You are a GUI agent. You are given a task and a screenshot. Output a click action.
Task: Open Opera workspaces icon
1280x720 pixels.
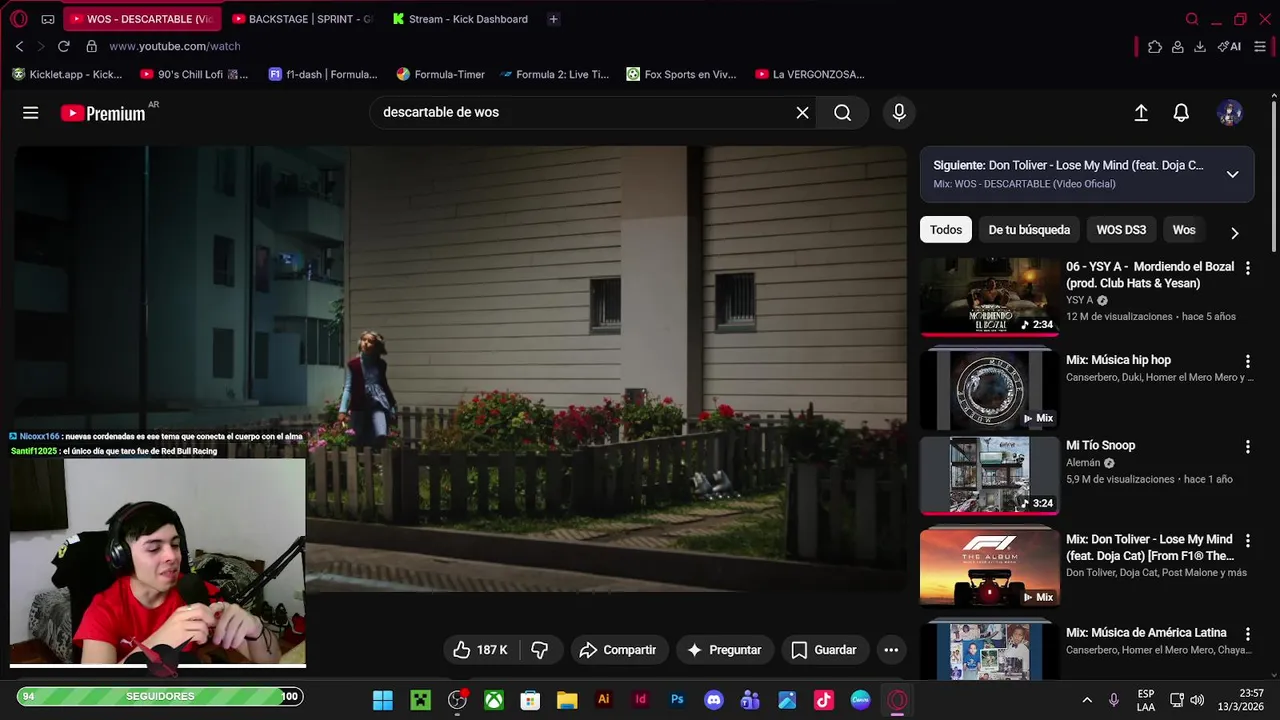click(x=47, y=19)
